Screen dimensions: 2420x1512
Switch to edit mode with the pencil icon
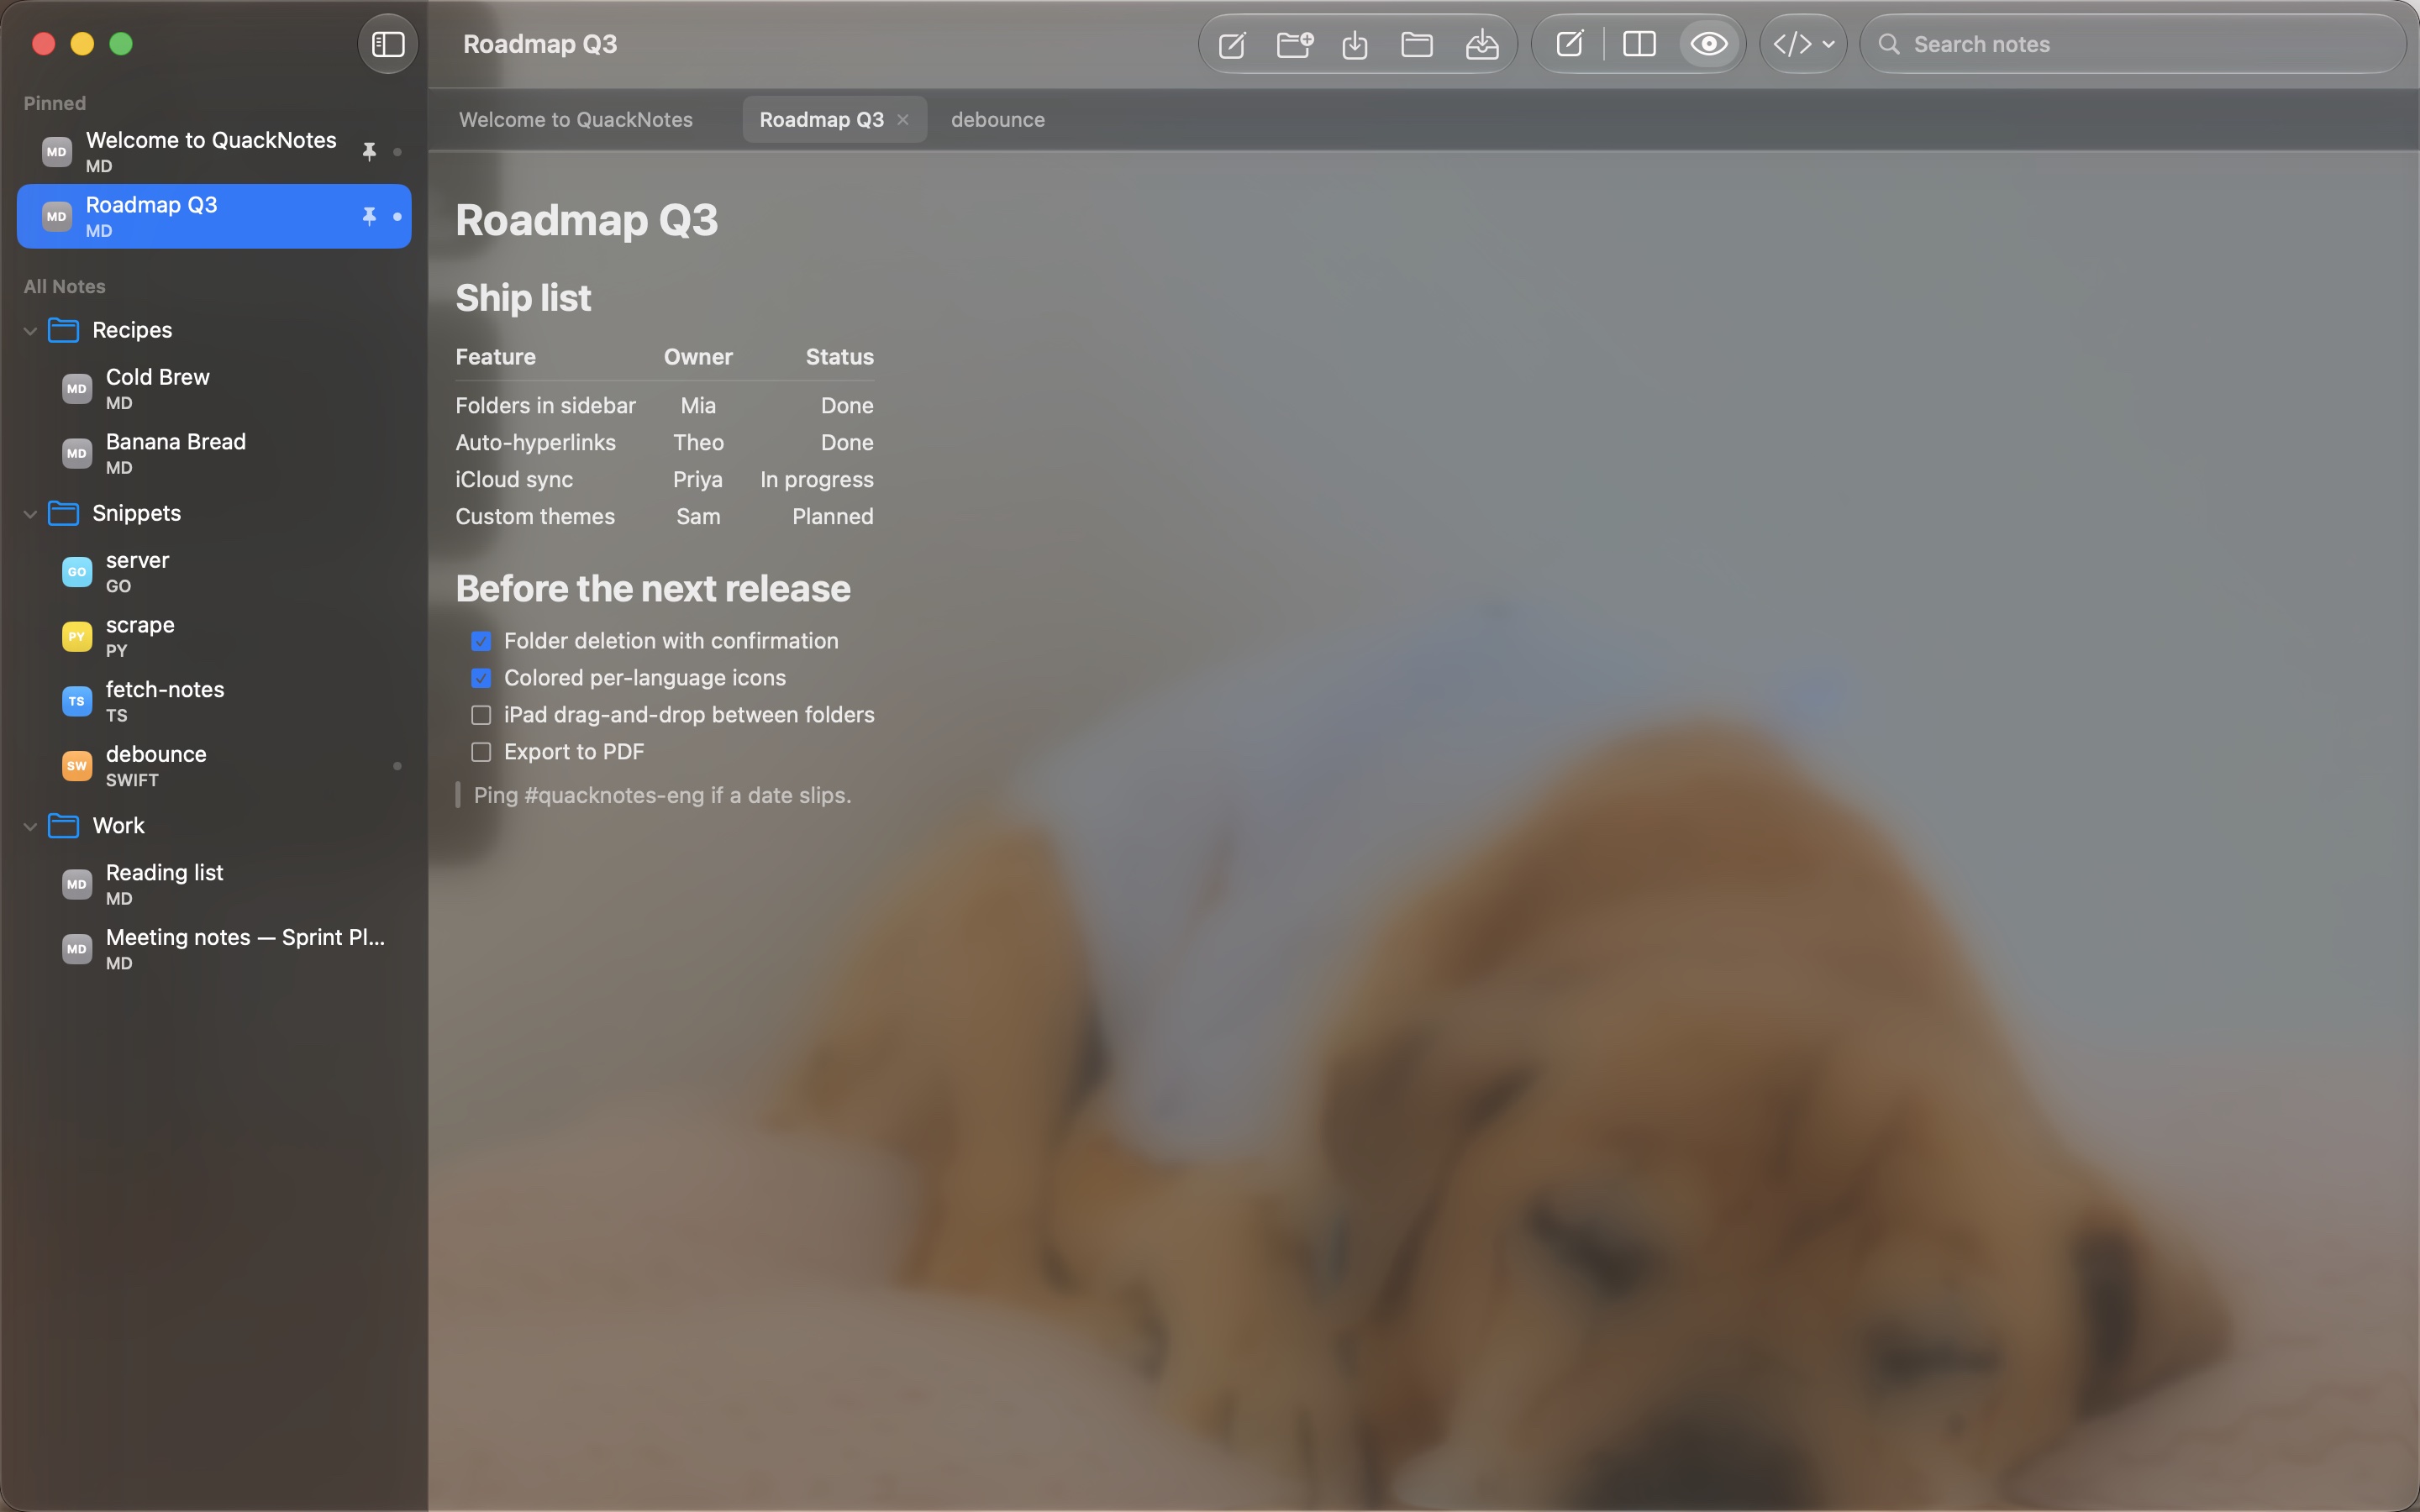click(1570, 44)
